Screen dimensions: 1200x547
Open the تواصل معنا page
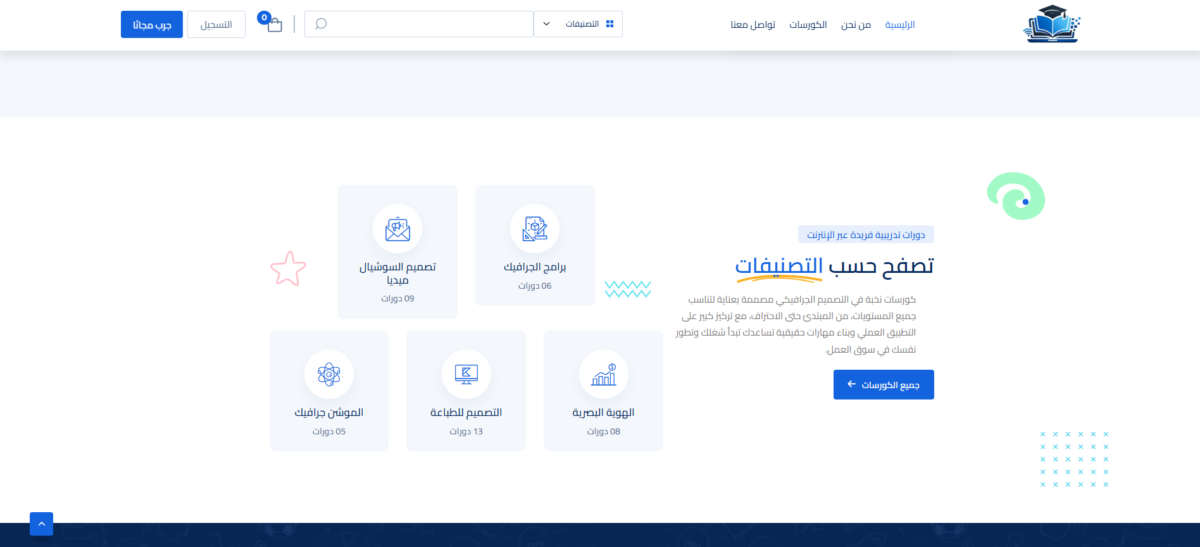[x=752, y=24]
